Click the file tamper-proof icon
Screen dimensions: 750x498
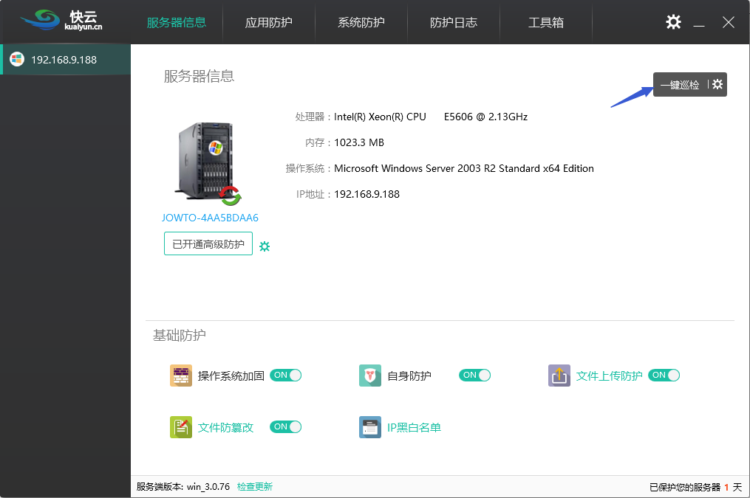click(x=181, y=427)
